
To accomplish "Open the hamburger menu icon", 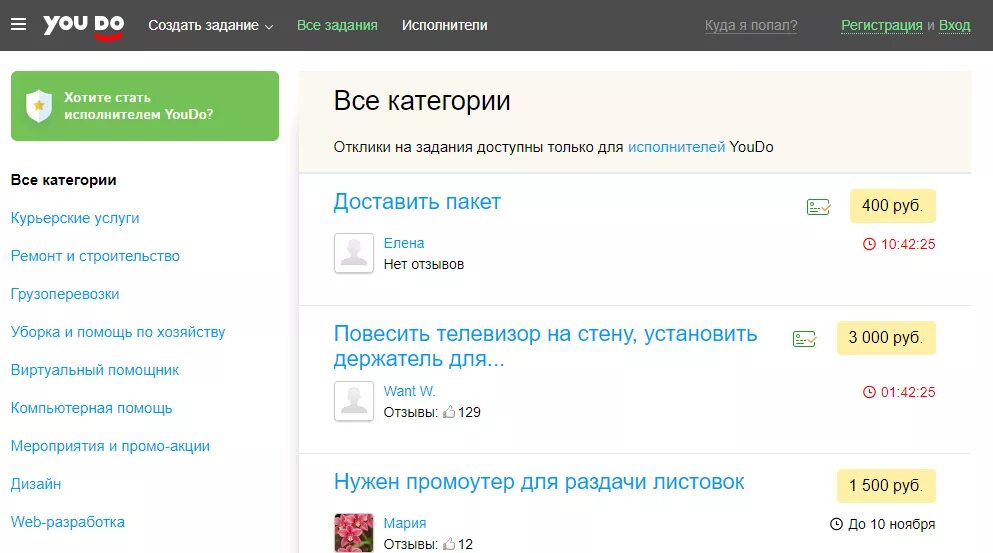I will [x=18, y=25].
